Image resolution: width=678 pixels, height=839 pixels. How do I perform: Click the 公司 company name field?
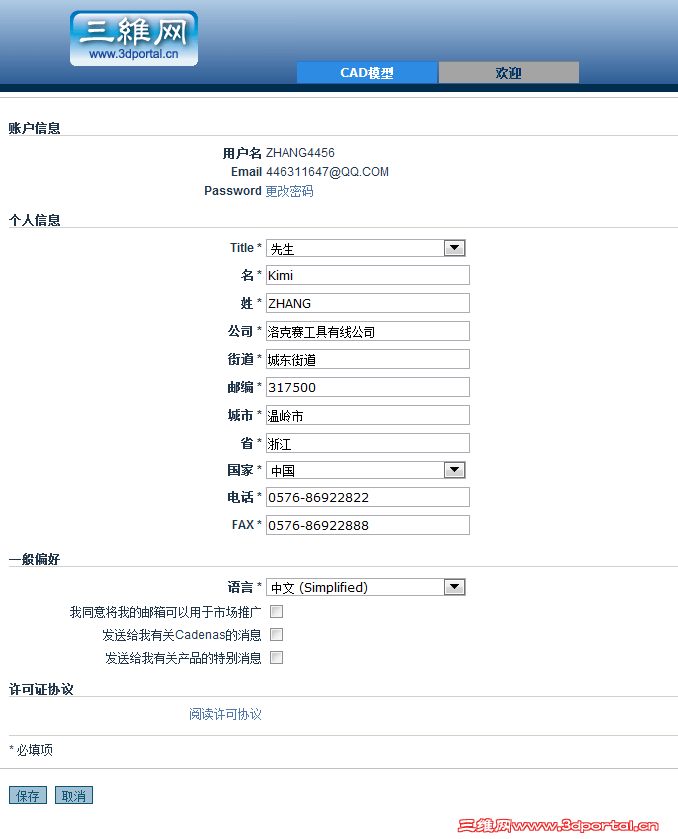click(368, 331)
